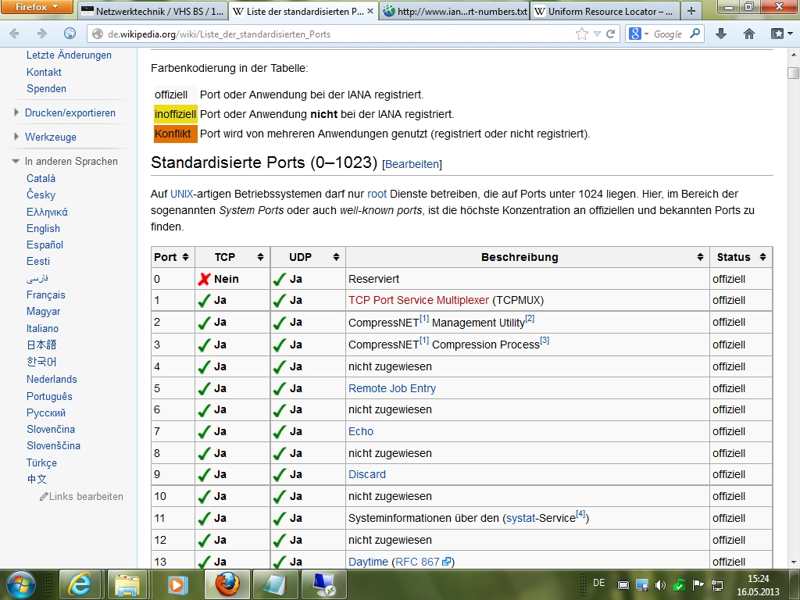Click Bearbeiten link next to Standardisierte Ports
This screenshot has width=800, height=600.
[412, 164]
